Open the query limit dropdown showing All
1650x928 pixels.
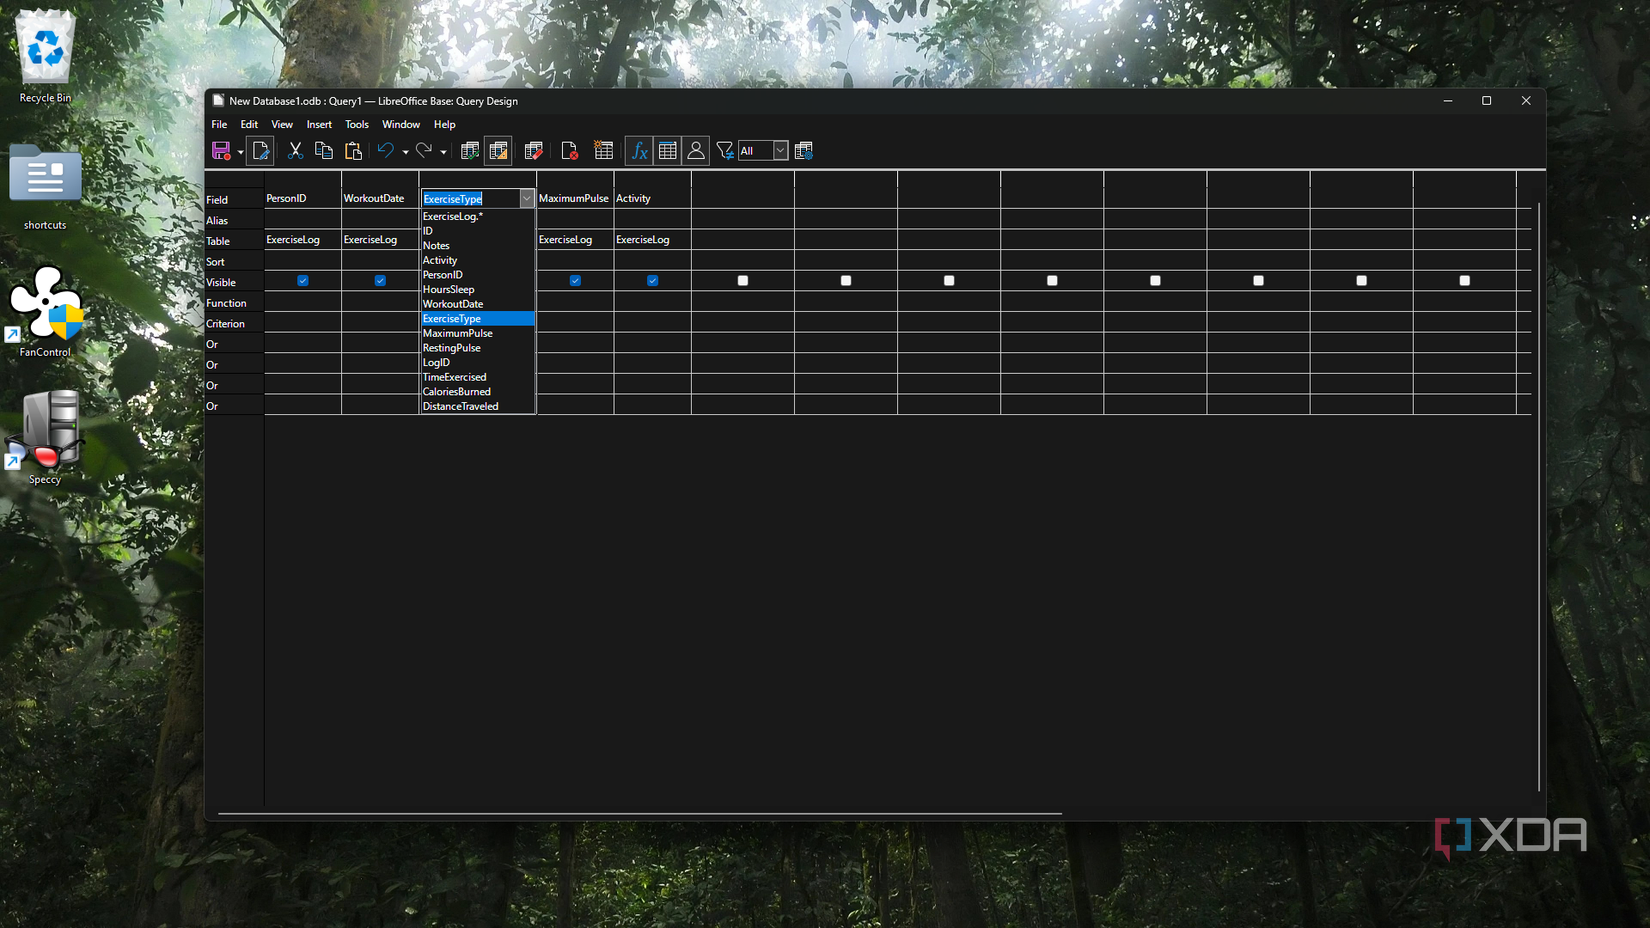point(779,150)
